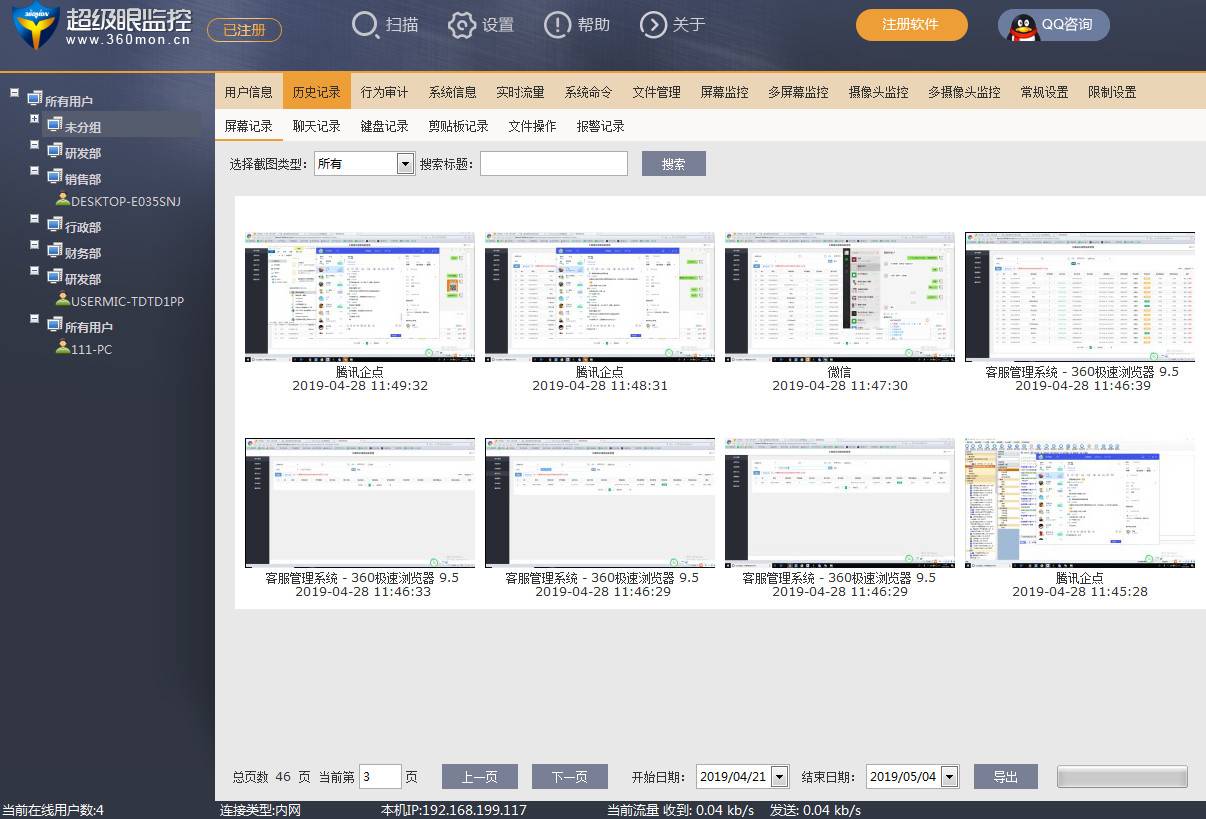Open the 限制设置 tab

pos(1112,92)
